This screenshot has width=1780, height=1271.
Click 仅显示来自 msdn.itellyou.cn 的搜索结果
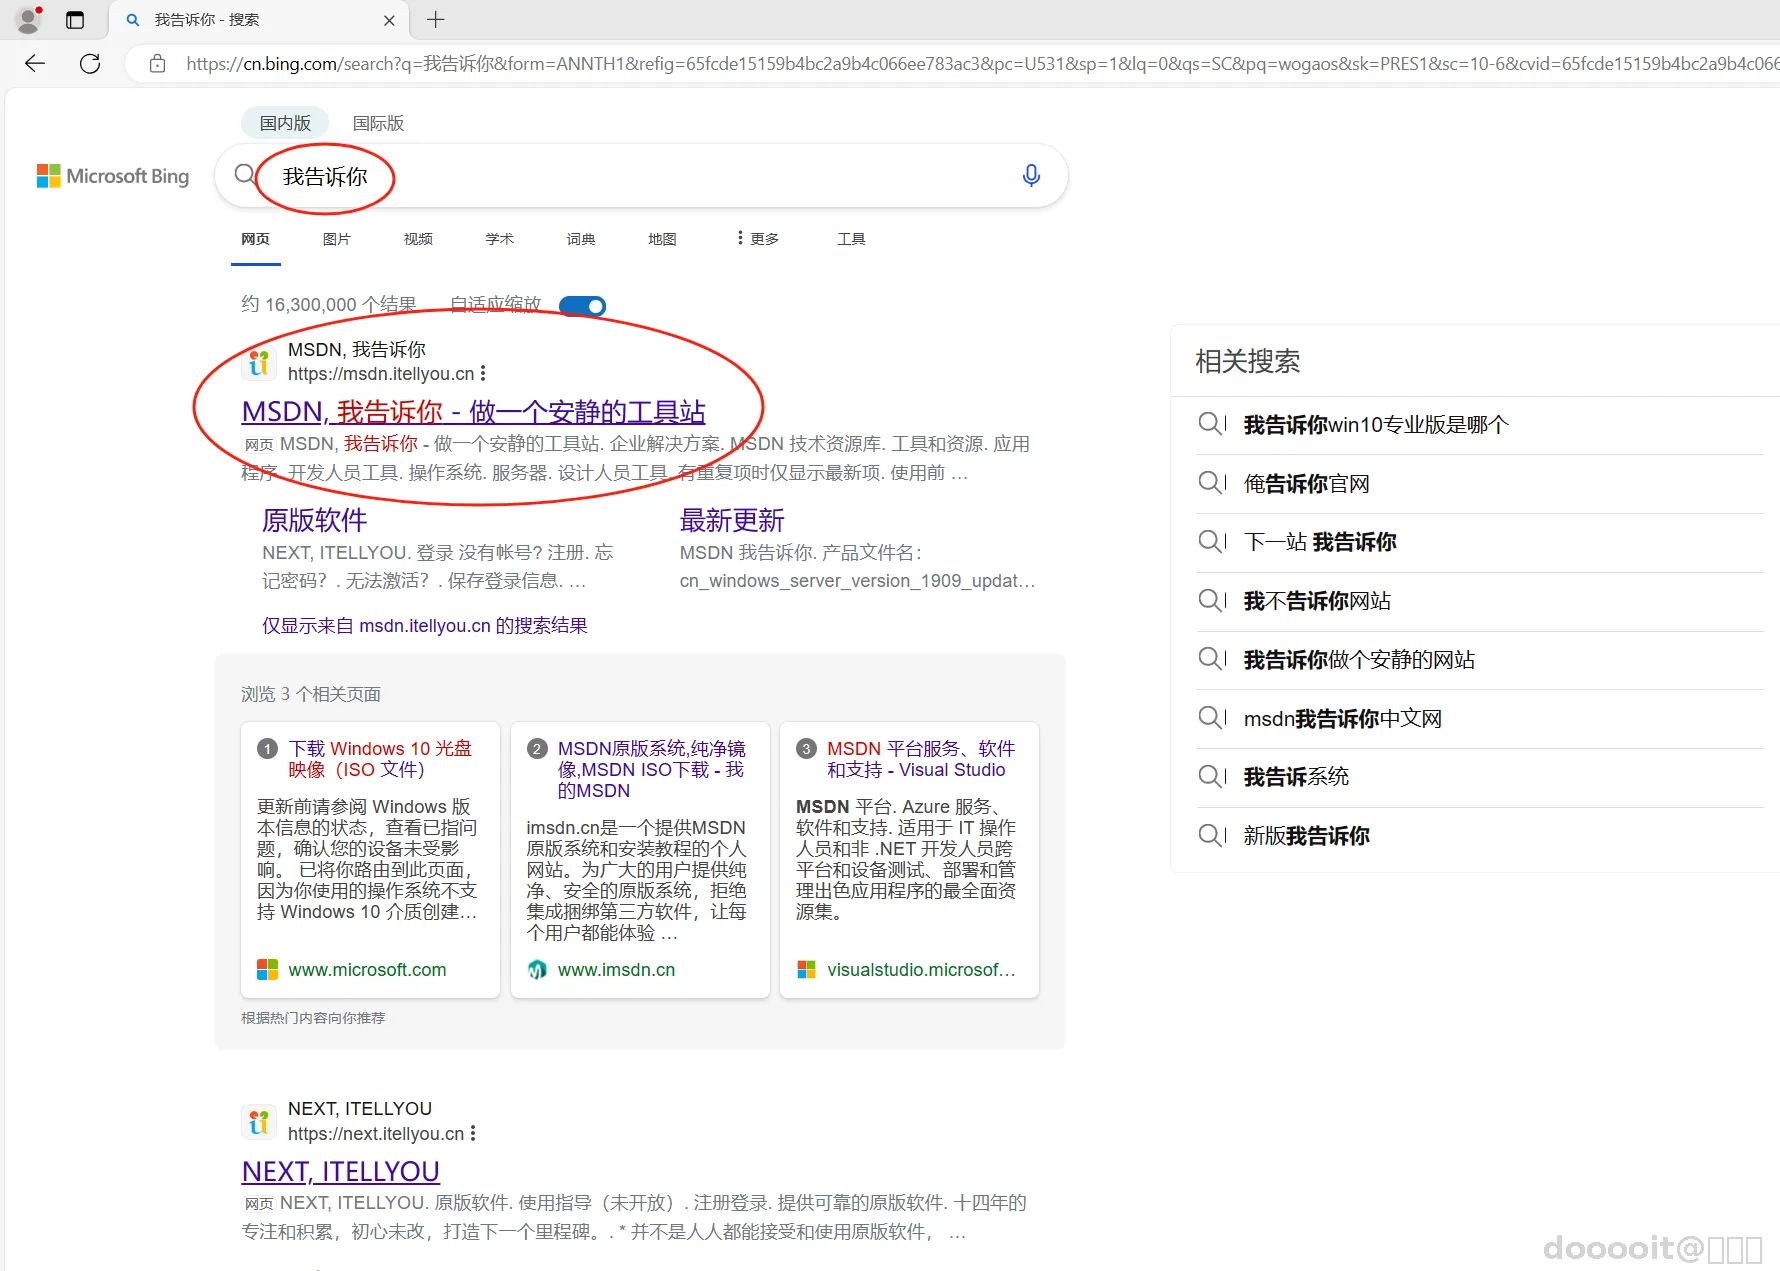click(x=423, y=624)
